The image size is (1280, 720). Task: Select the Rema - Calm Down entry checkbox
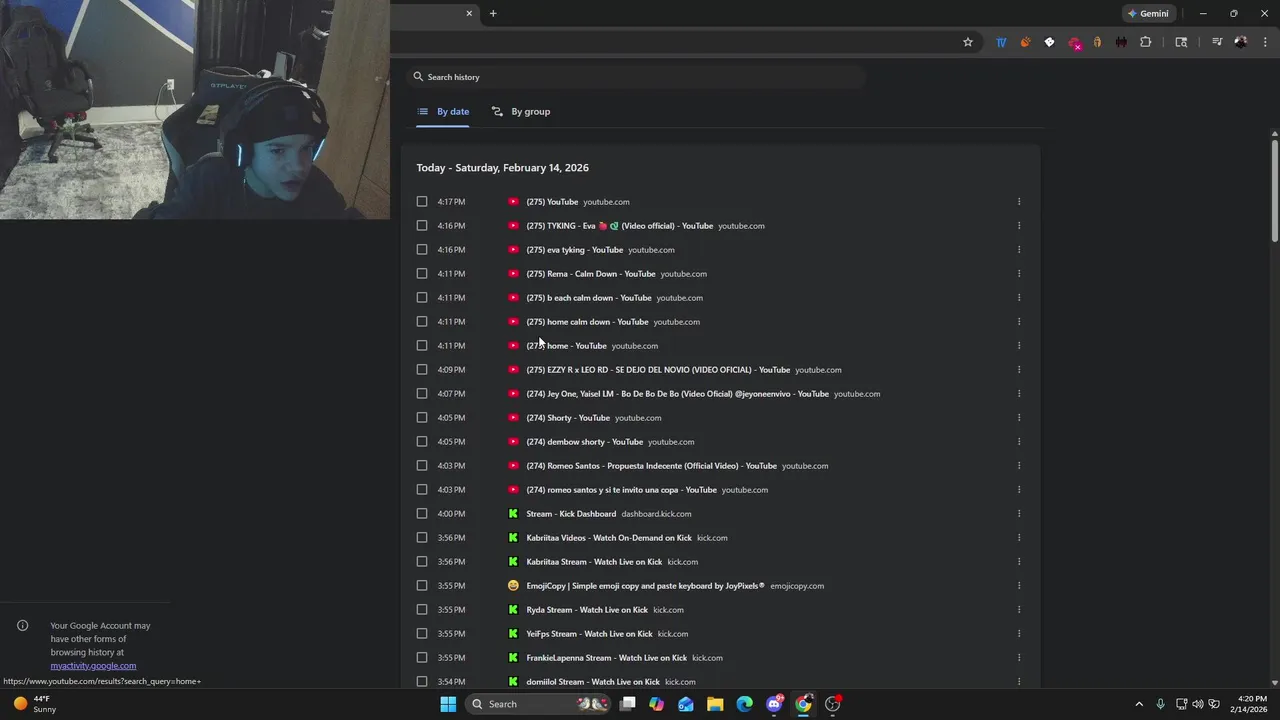(x=422, y=273)
